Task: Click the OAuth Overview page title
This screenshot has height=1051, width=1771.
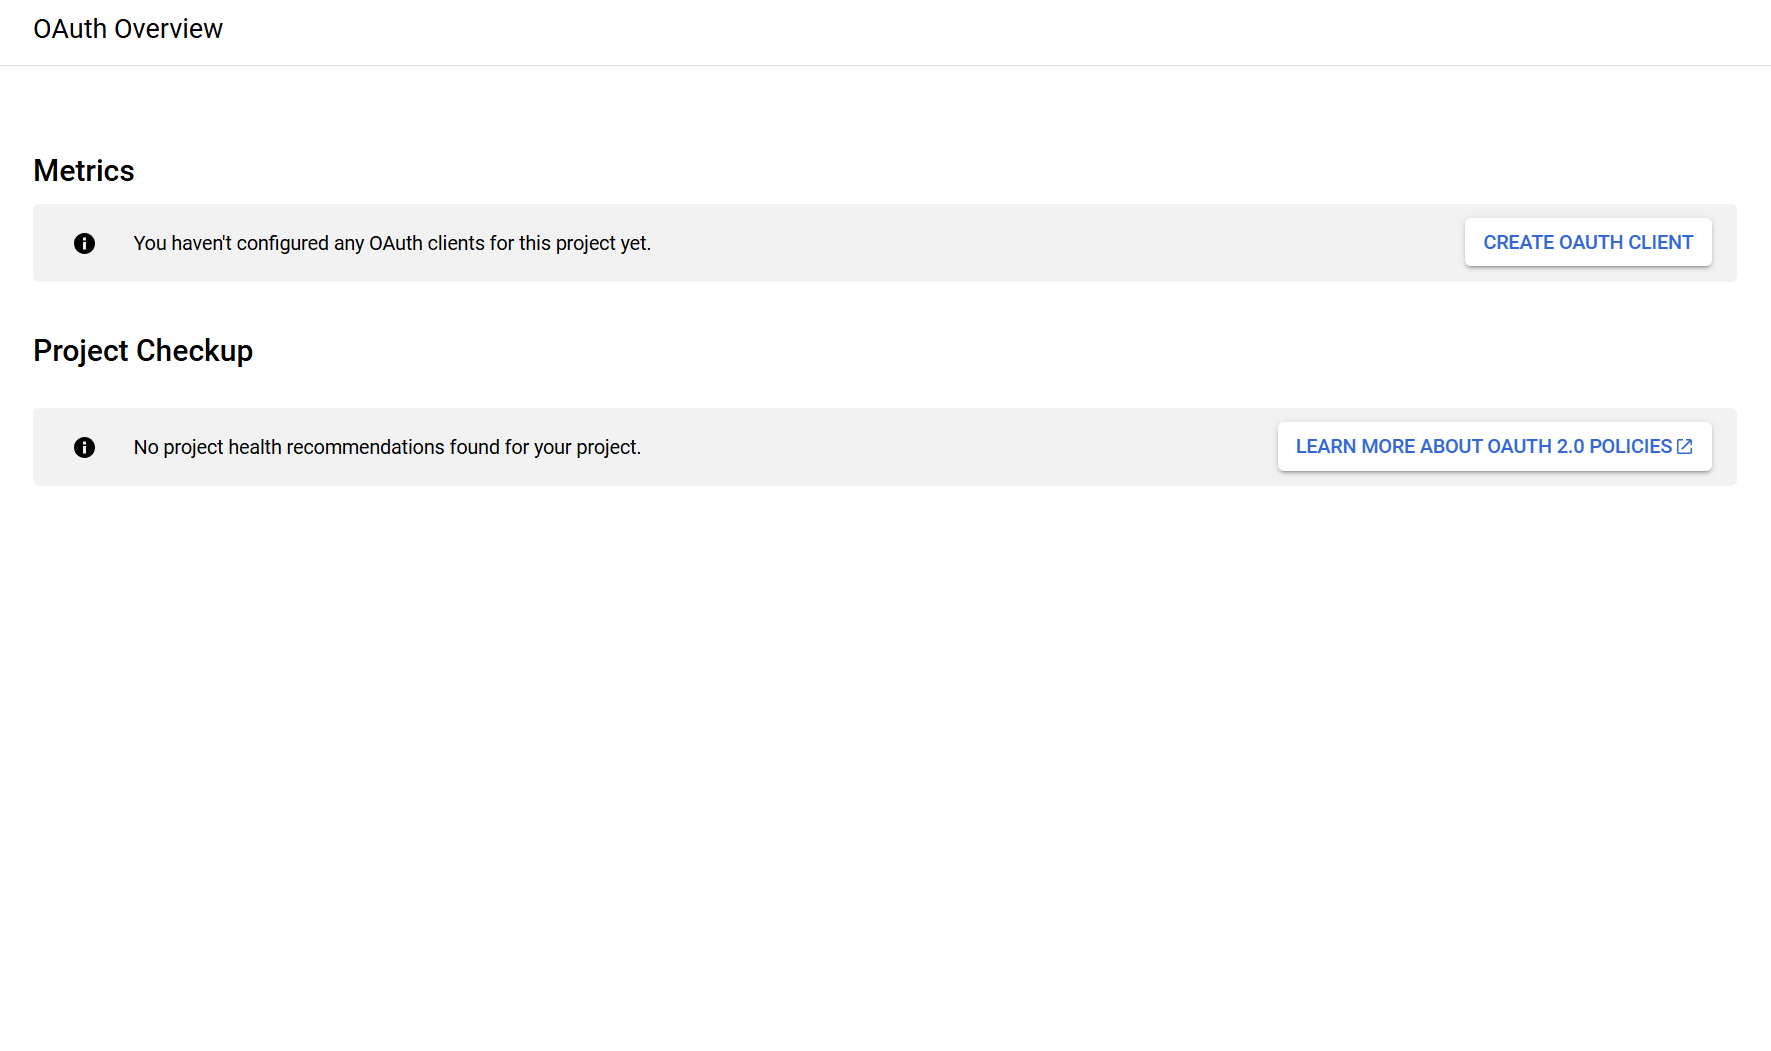Action: click(128, 29)
